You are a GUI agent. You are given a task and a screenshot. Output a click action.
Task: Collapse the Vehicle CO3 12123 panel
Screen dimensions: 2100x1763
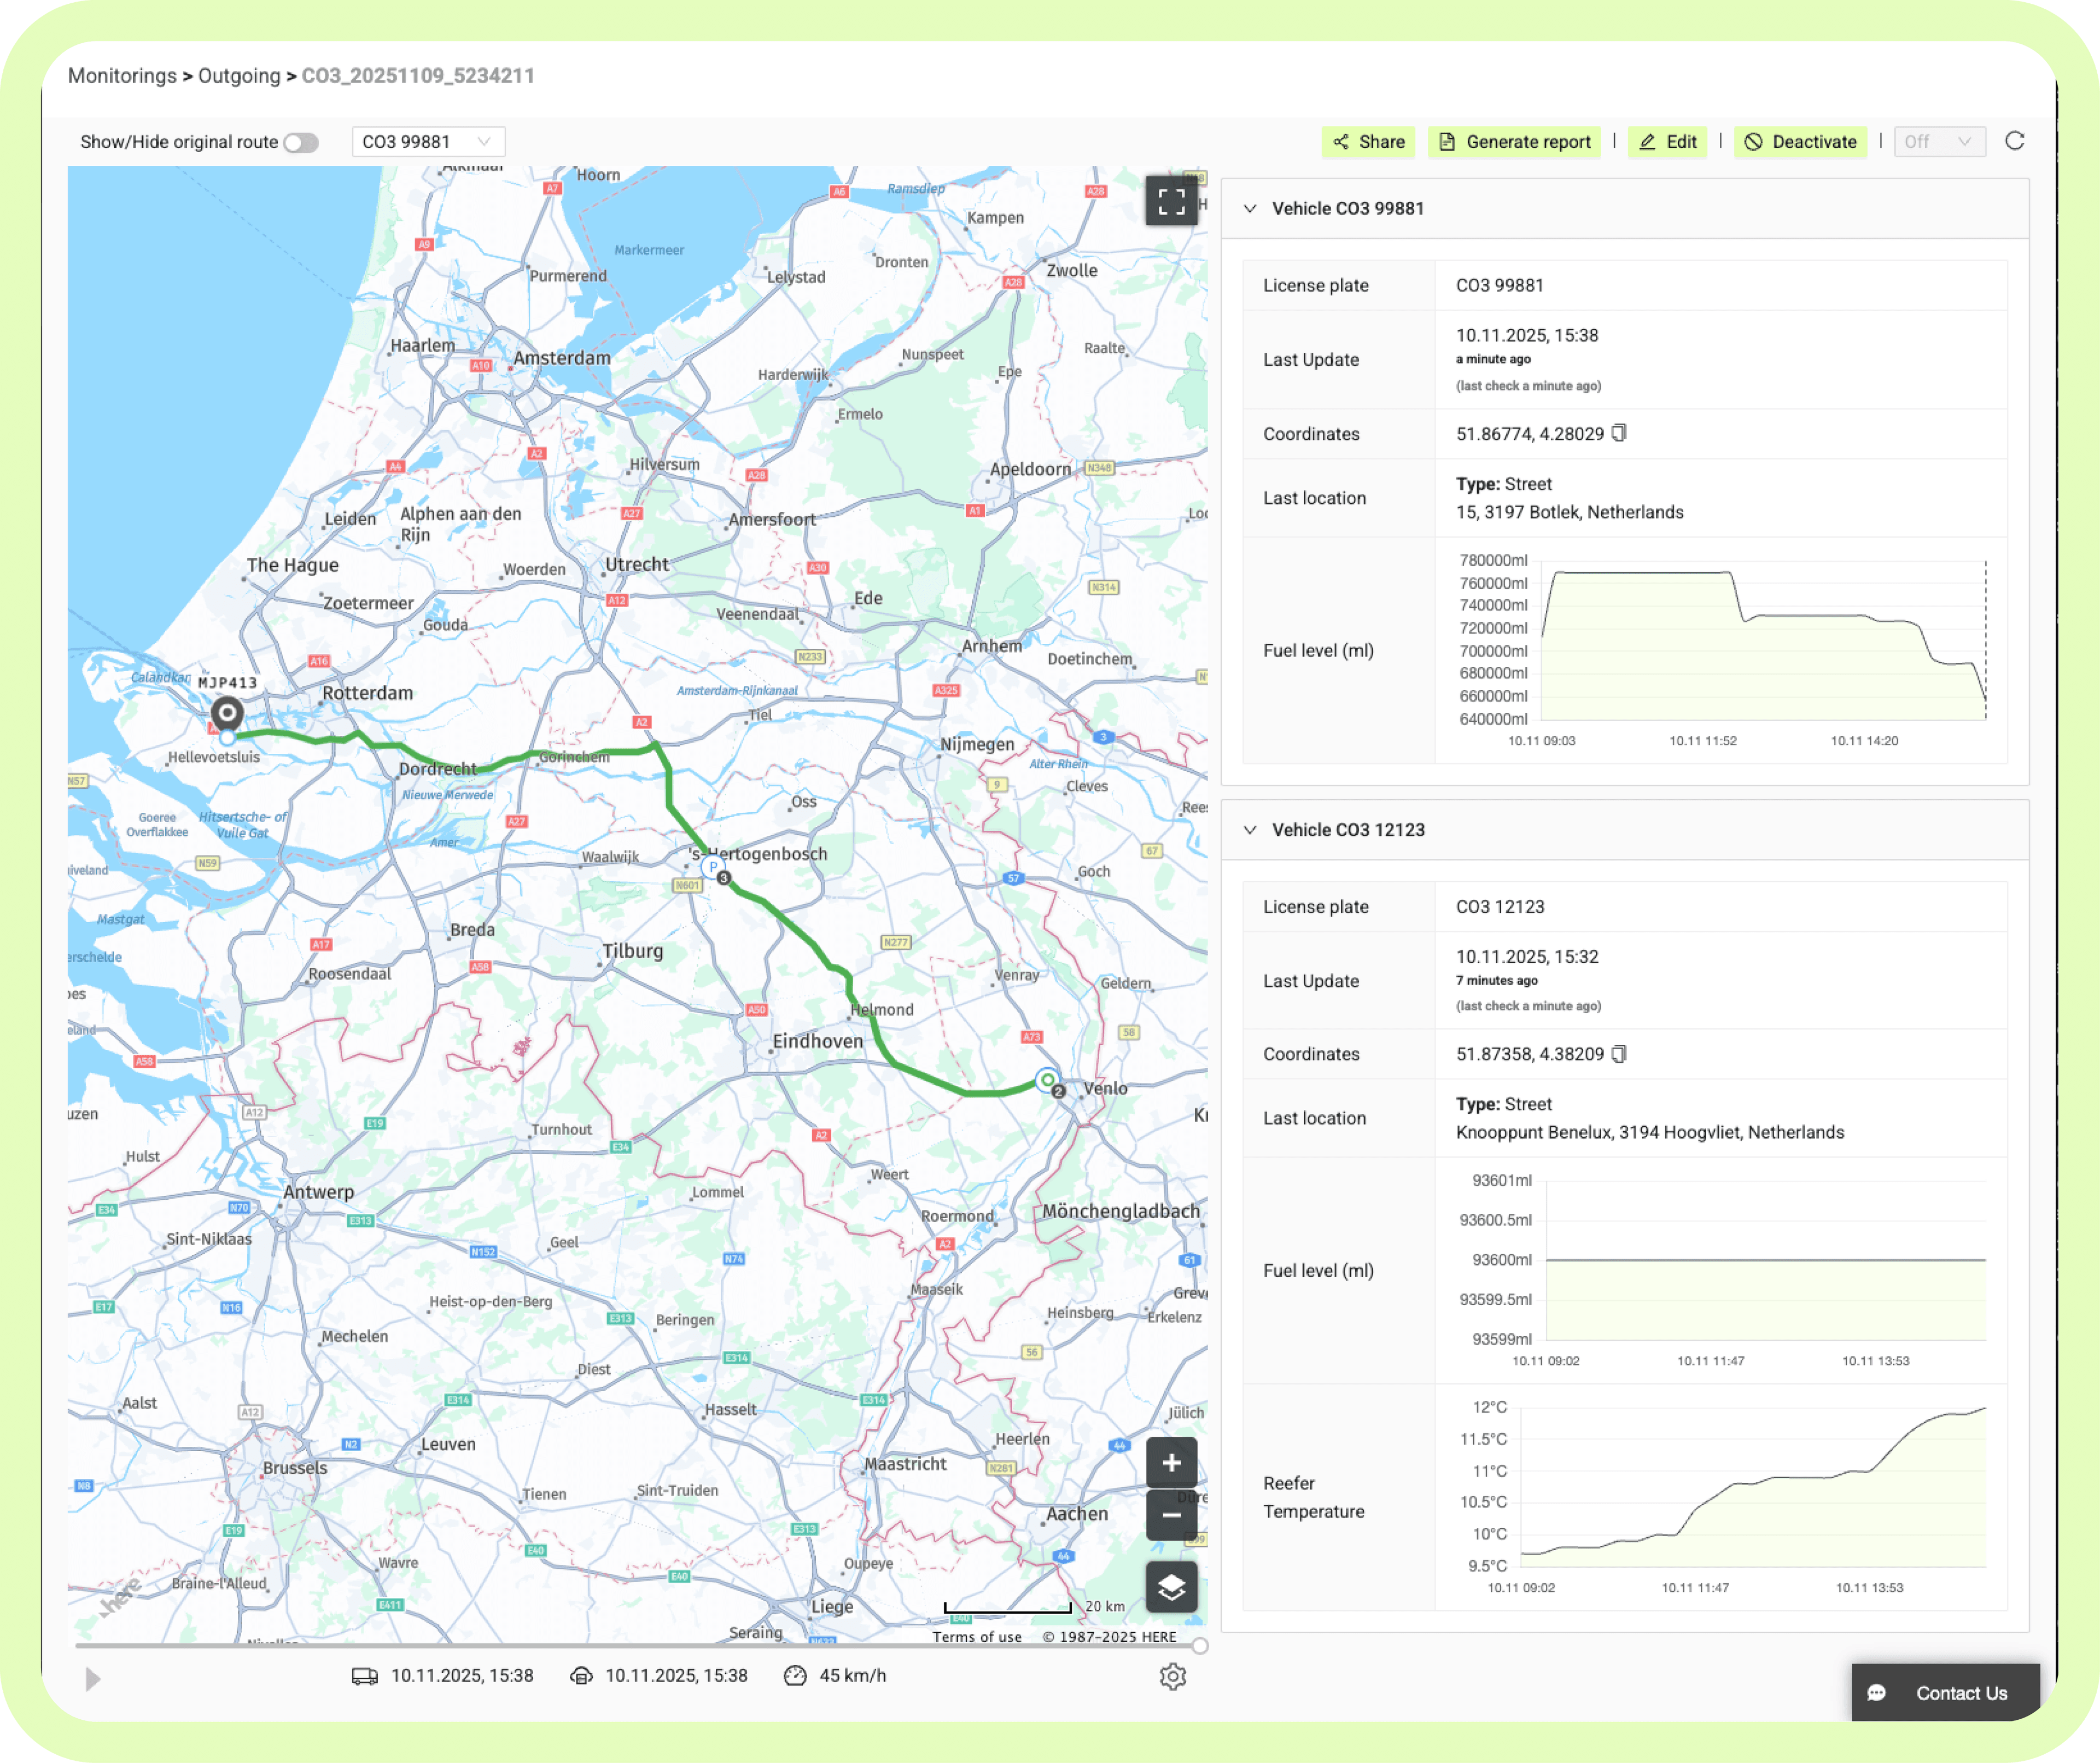(1250, 829)
